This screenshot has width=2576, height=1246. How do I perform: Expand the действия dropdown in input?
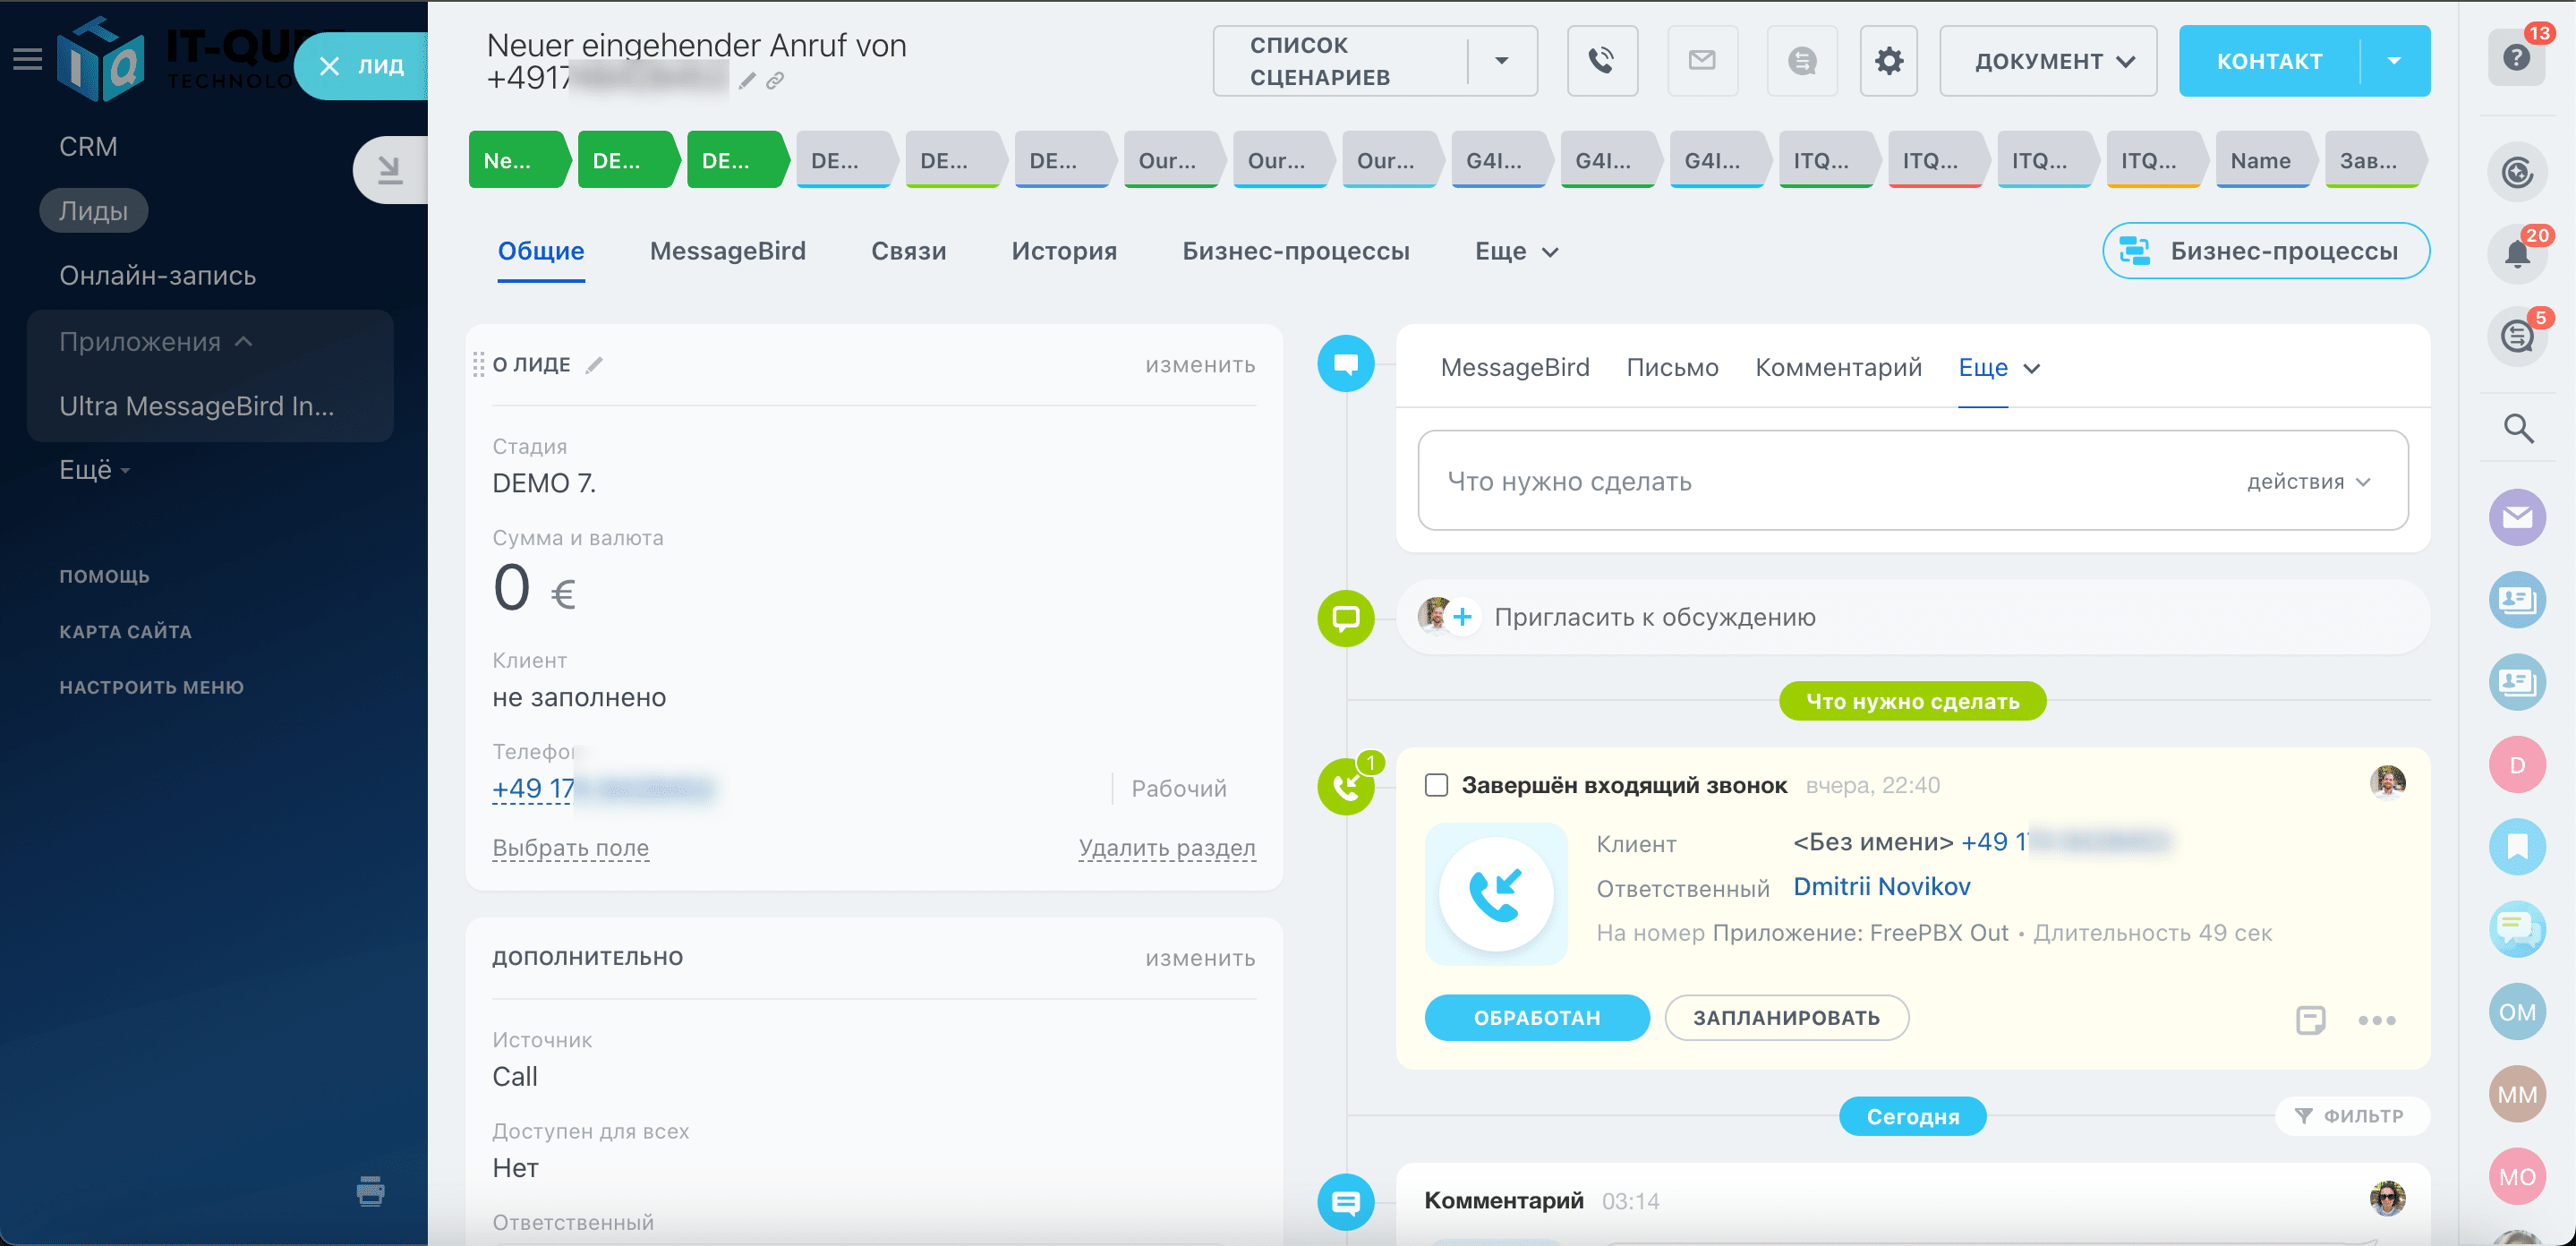2308,482
